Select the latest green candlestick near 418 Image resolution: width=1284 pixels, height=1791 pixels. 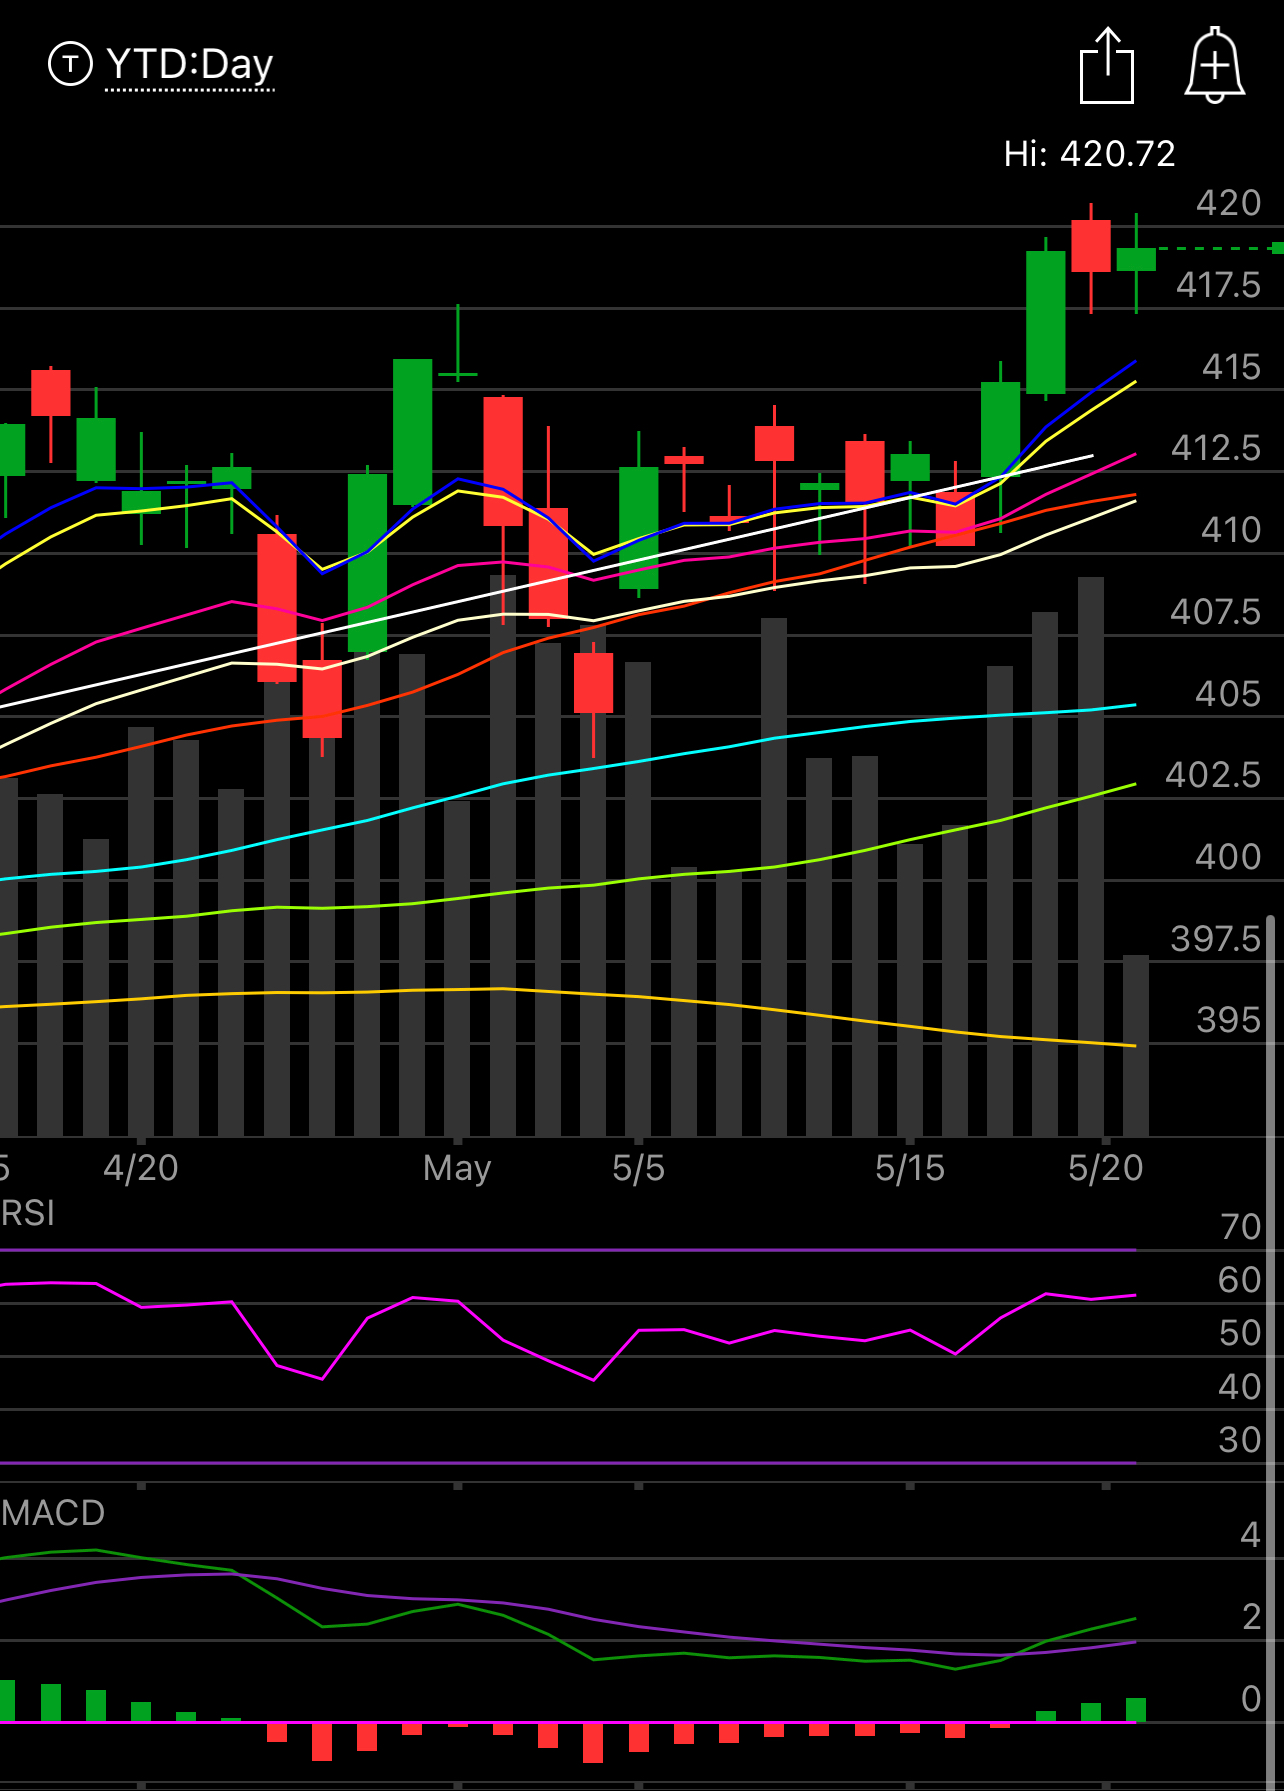coord(1136,260)
